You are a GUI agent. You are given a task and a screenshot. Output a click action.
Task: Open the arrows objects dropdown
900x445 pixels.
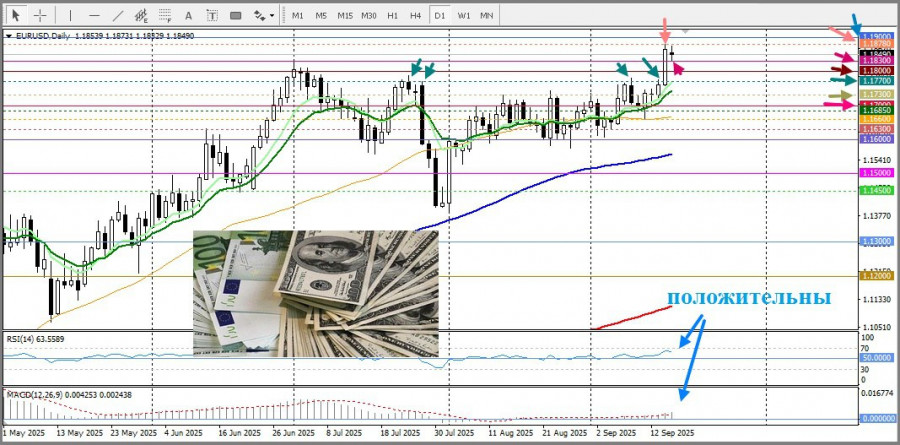[x=264, y=15]
